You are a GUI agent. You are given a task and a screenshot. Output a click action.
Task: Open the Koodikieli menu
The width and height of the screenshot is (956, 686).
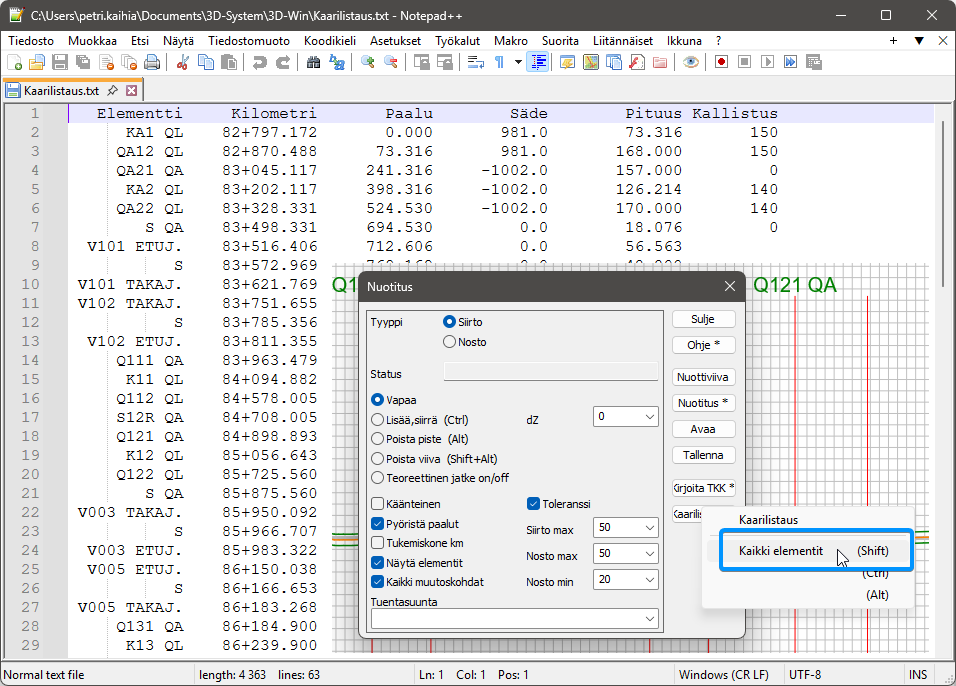coord(329,40)
